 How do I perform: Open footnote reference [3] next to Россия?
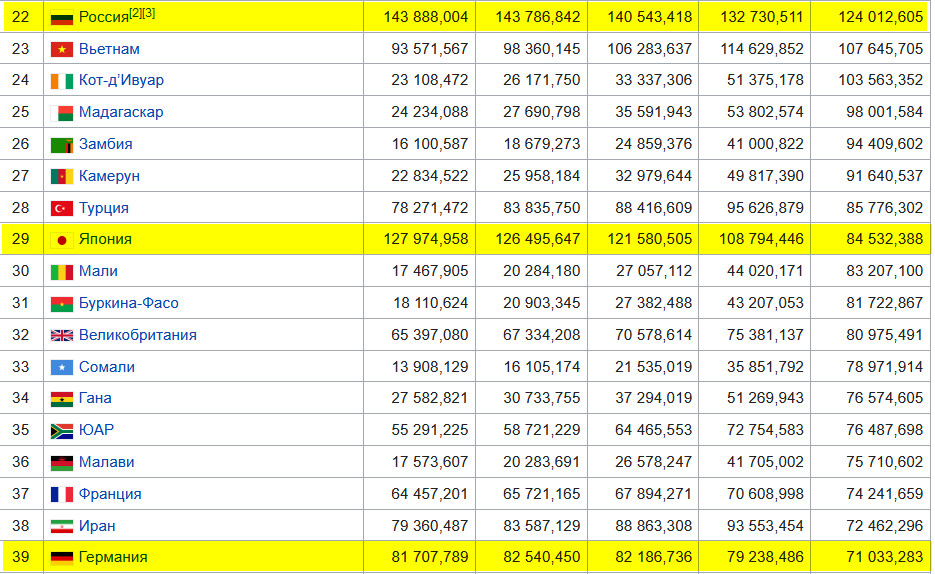point(149,13)
